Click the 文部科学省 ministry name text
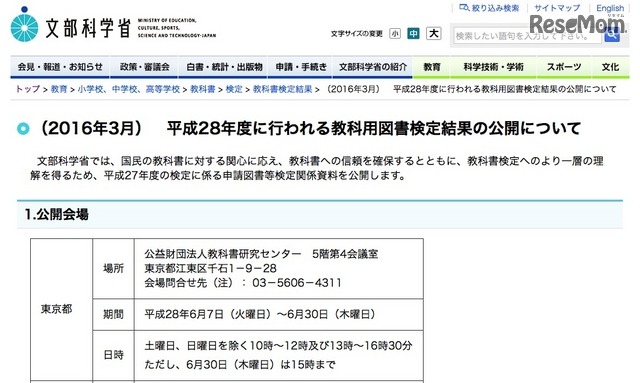Image resolution: width=640 pixels, height=383 pixels. (x=88, y=27)
